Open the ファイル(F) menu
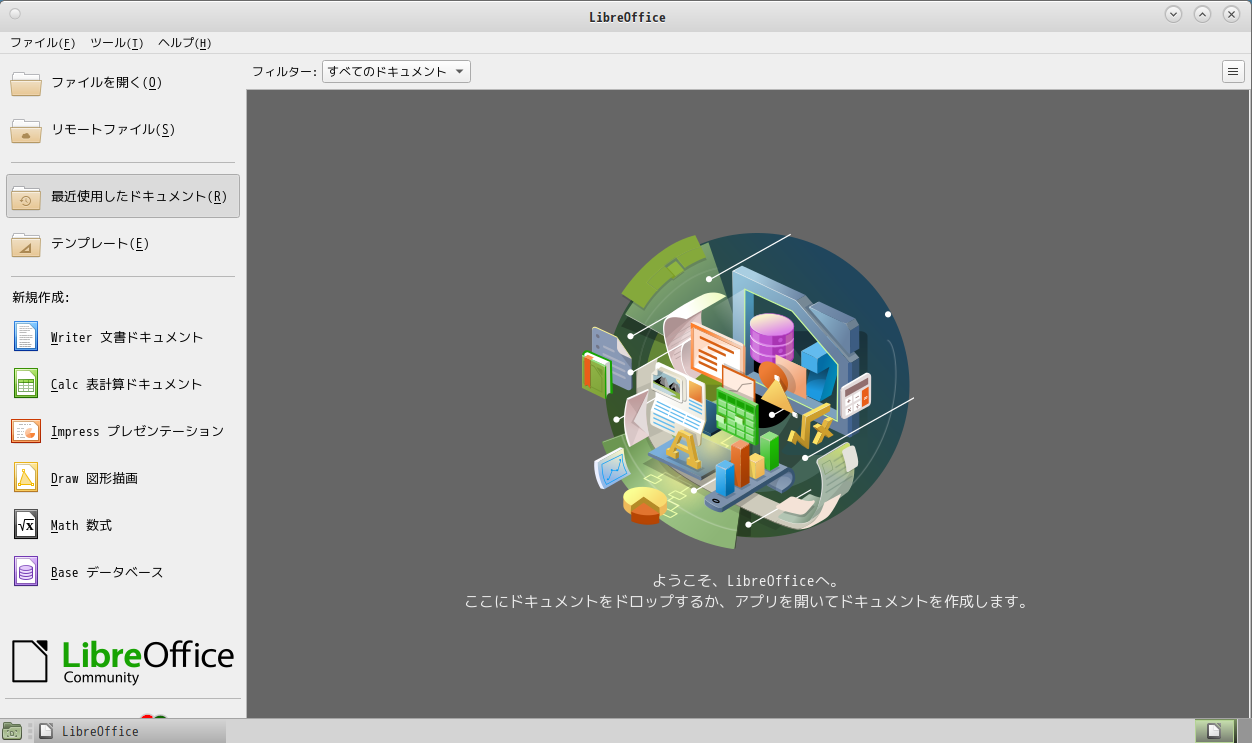Screen dimensions: 1252x743 (x=42, y=43)
